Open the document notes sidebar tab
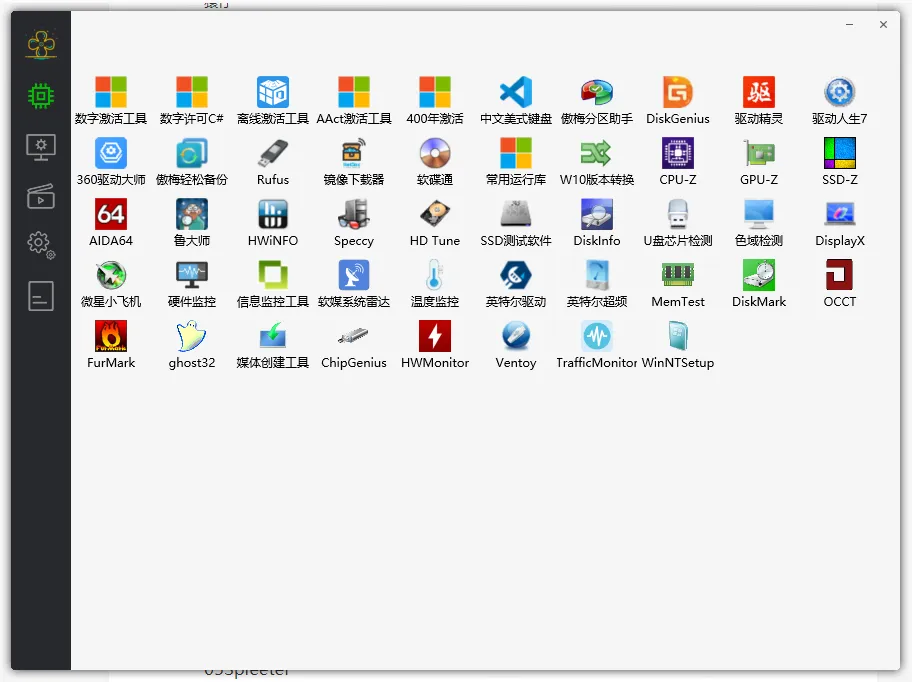The width and height of the screenshot is (912, 682). pos(41,296)
